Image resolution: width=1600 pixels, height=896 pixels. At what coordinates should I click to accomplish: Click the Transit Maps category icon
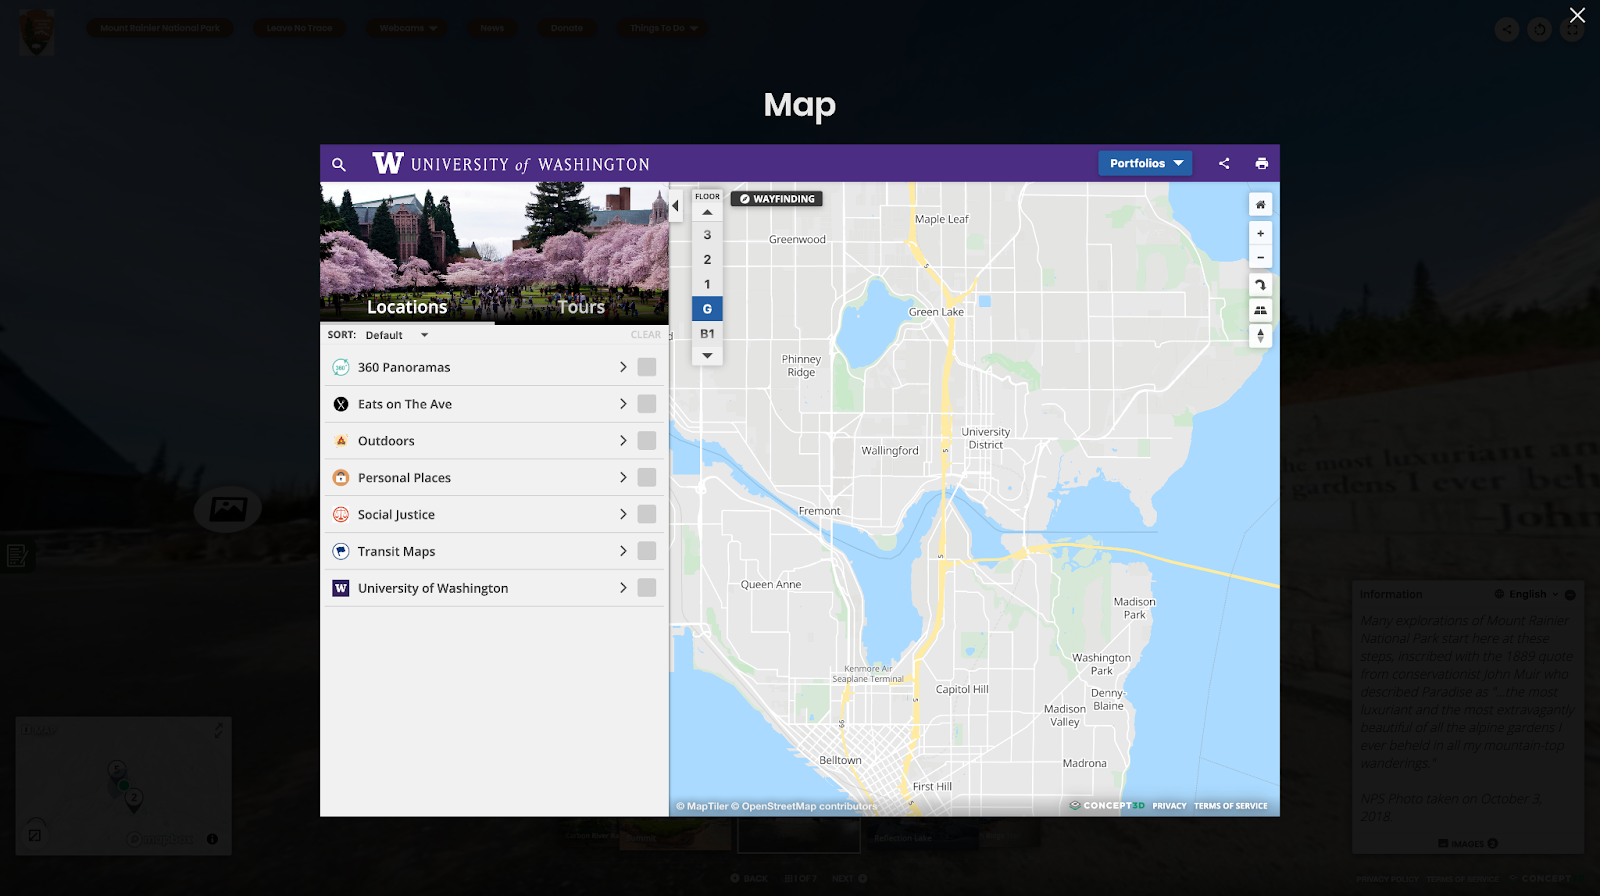341,551
